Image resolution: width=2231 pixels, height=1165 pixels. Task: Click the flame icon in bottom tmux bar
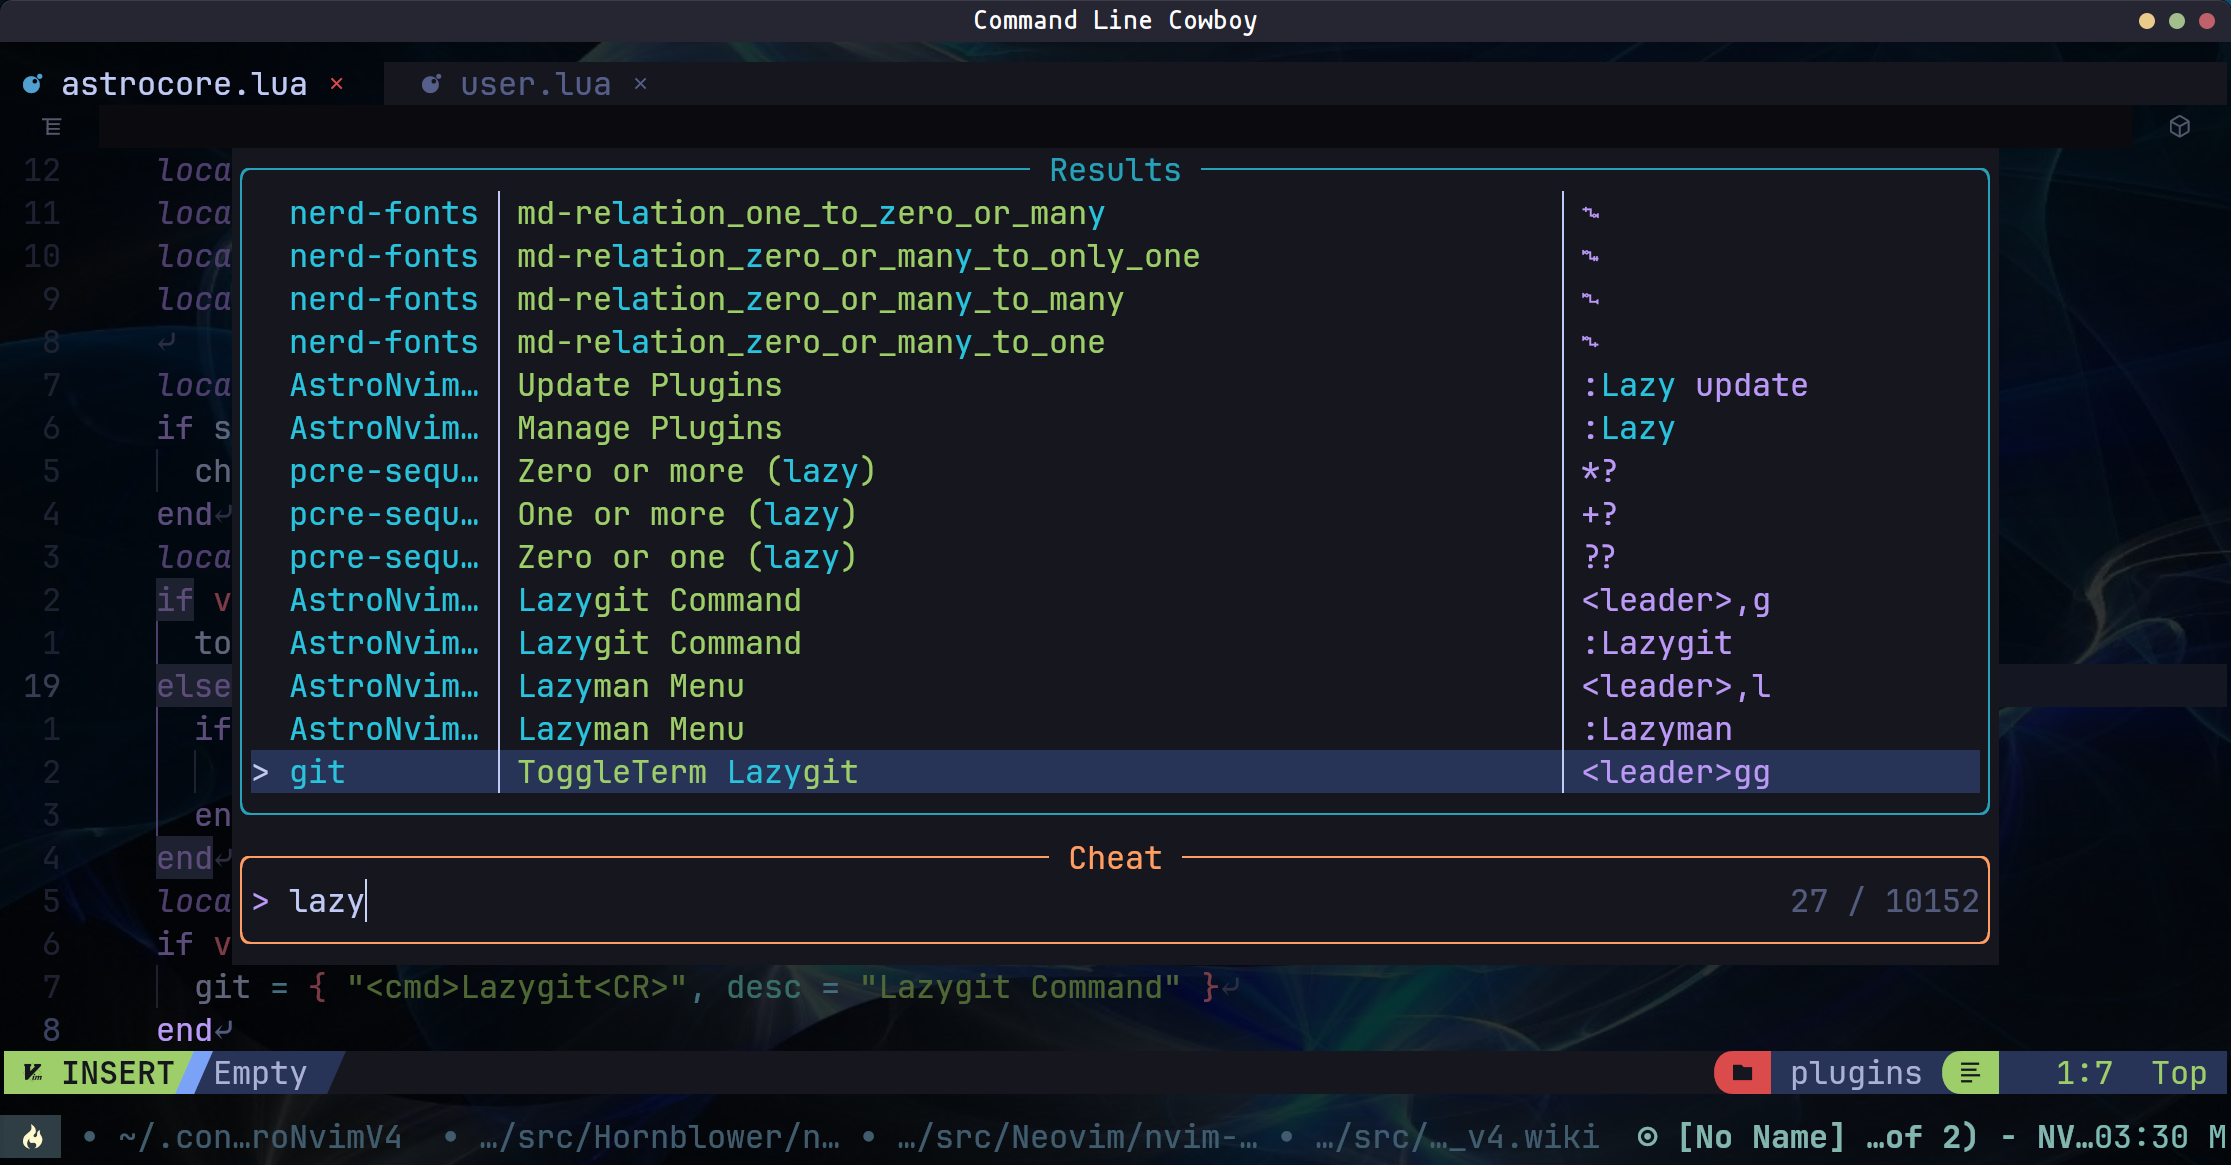pyautogui.click(x=33, y=1137)
